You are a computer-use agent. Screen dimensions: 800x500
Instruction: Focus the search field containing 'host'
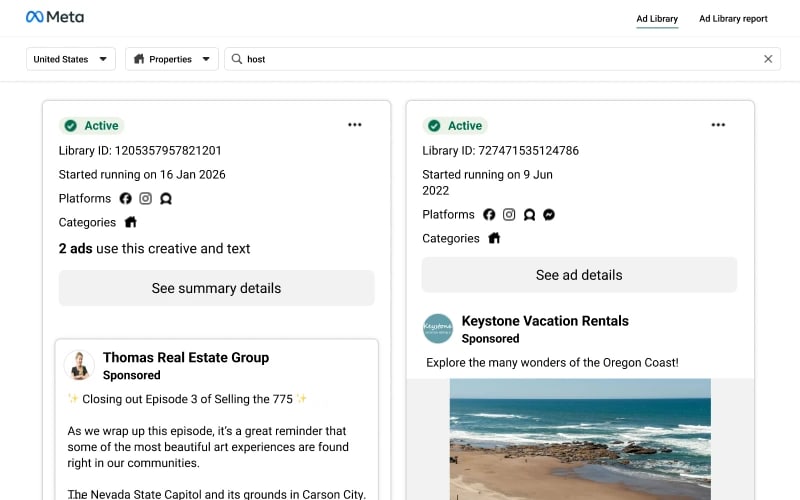pos(503,59)
